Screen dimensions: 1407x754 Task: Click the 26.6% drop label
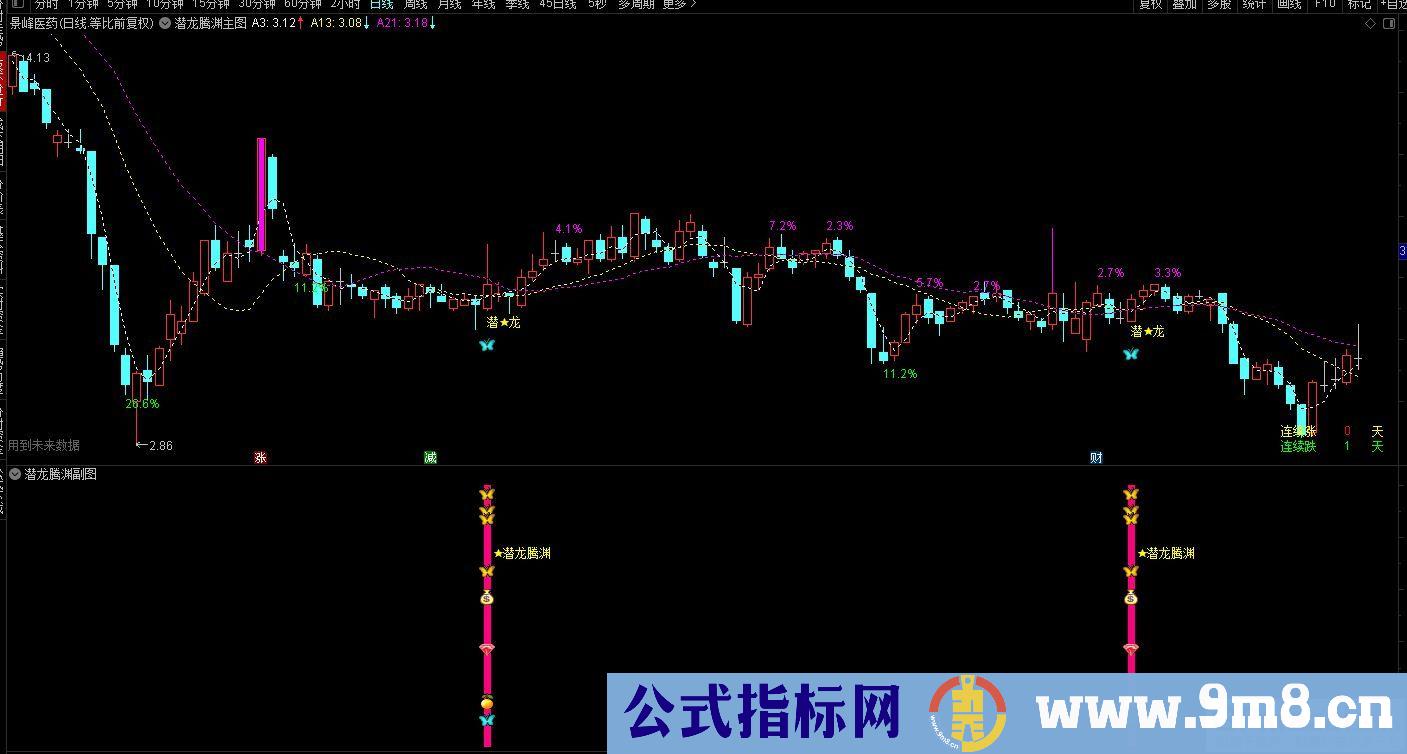click(142, 404)
